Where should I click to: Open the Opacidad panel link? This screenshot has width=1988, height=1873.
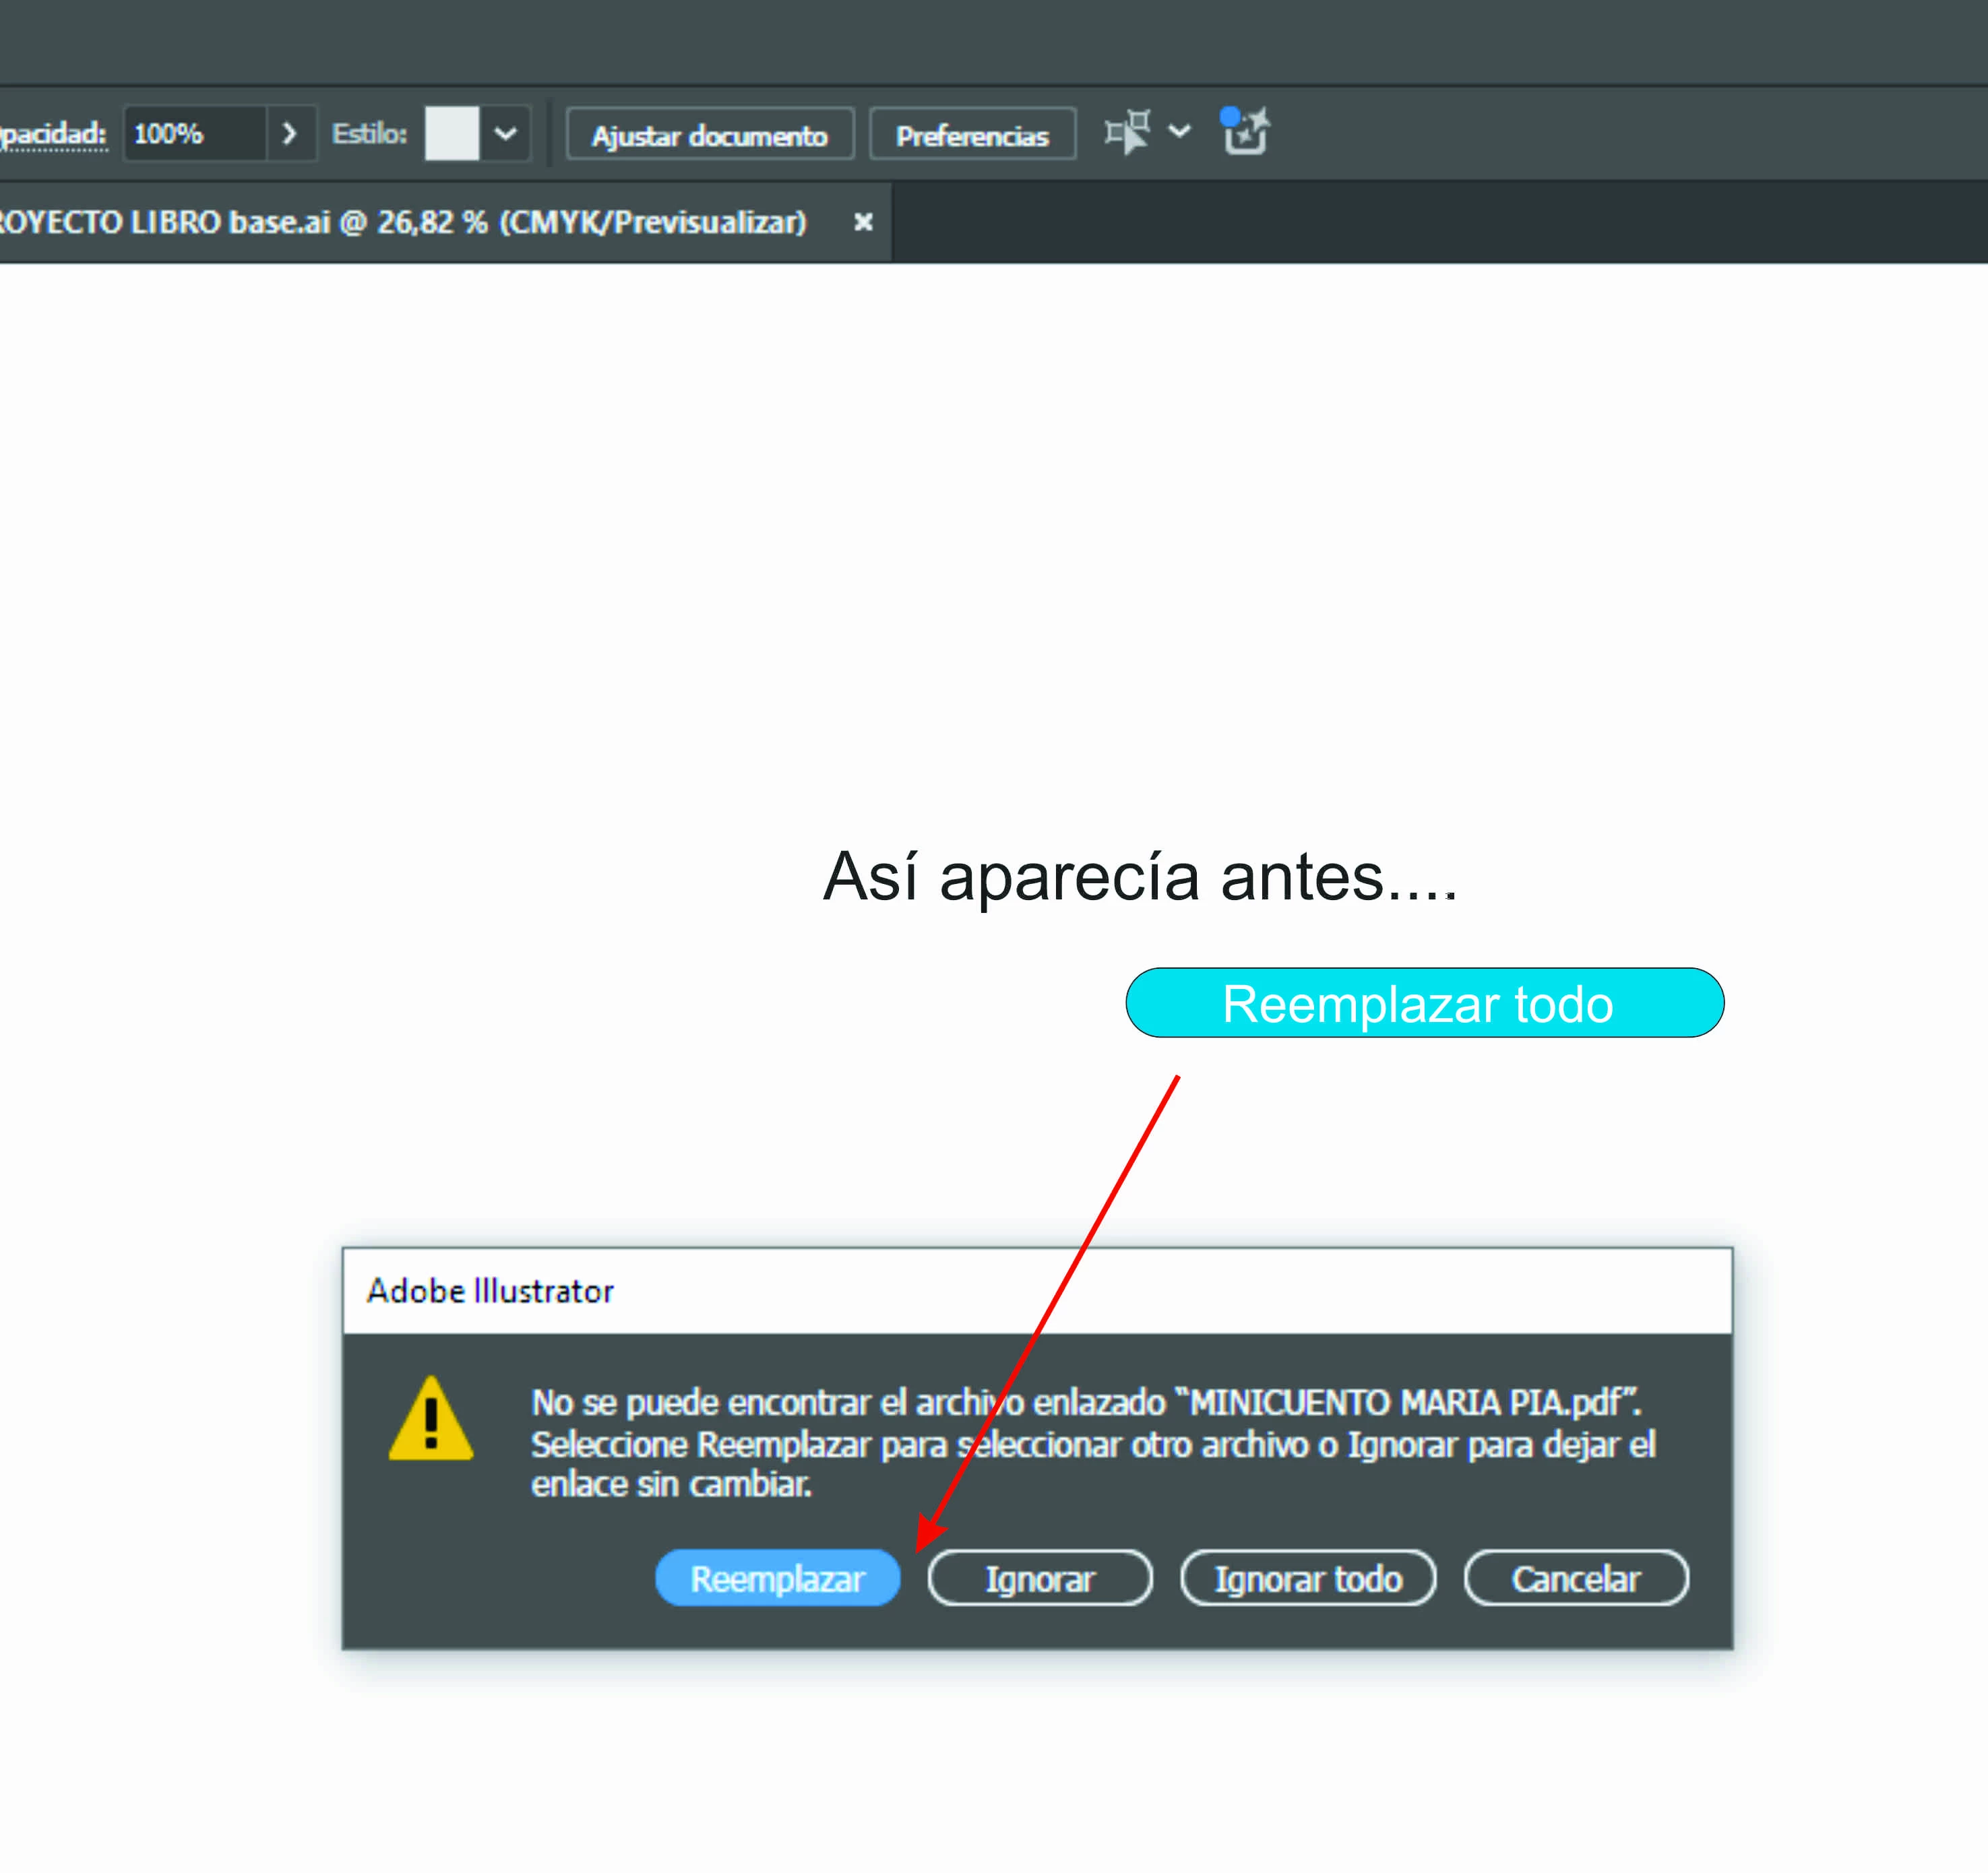(x=52, y=133)
